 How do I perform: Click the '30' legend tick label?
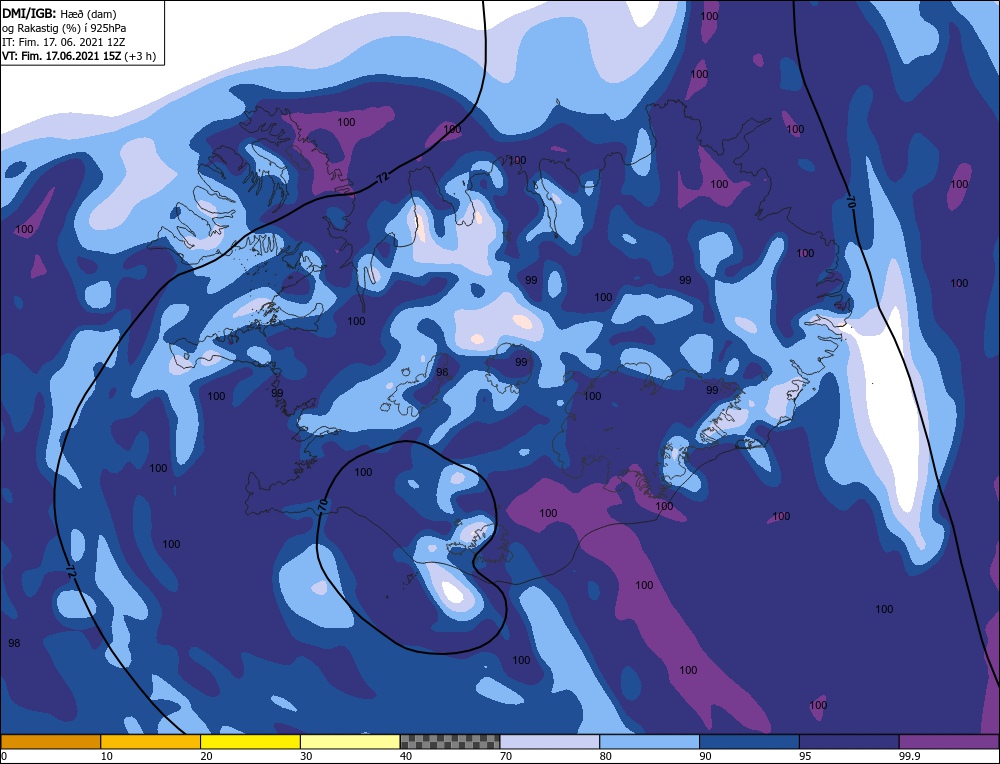pyautogui.click(x=306, y=756)
